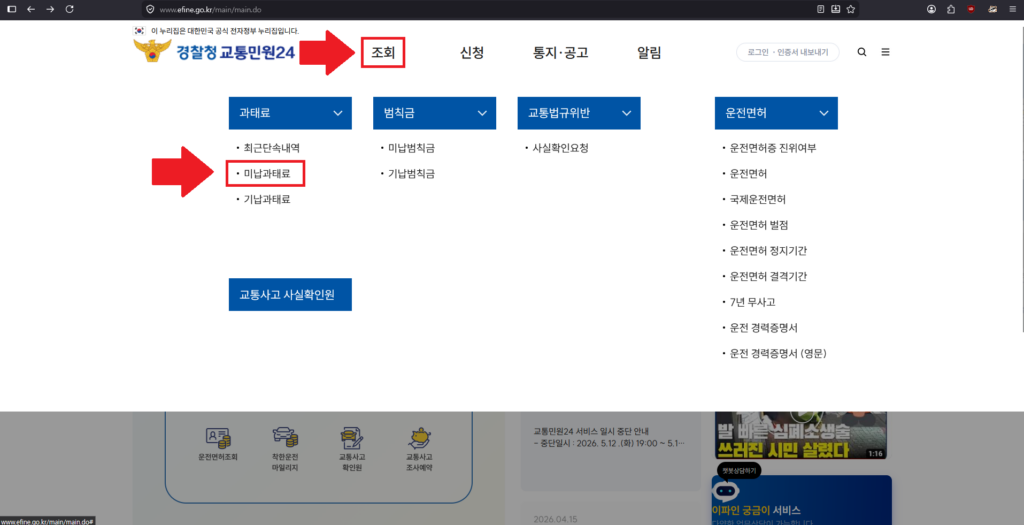Go forward using the browser forward arrow
This screenshot has width=1024, height=525.
pos(50,9)
